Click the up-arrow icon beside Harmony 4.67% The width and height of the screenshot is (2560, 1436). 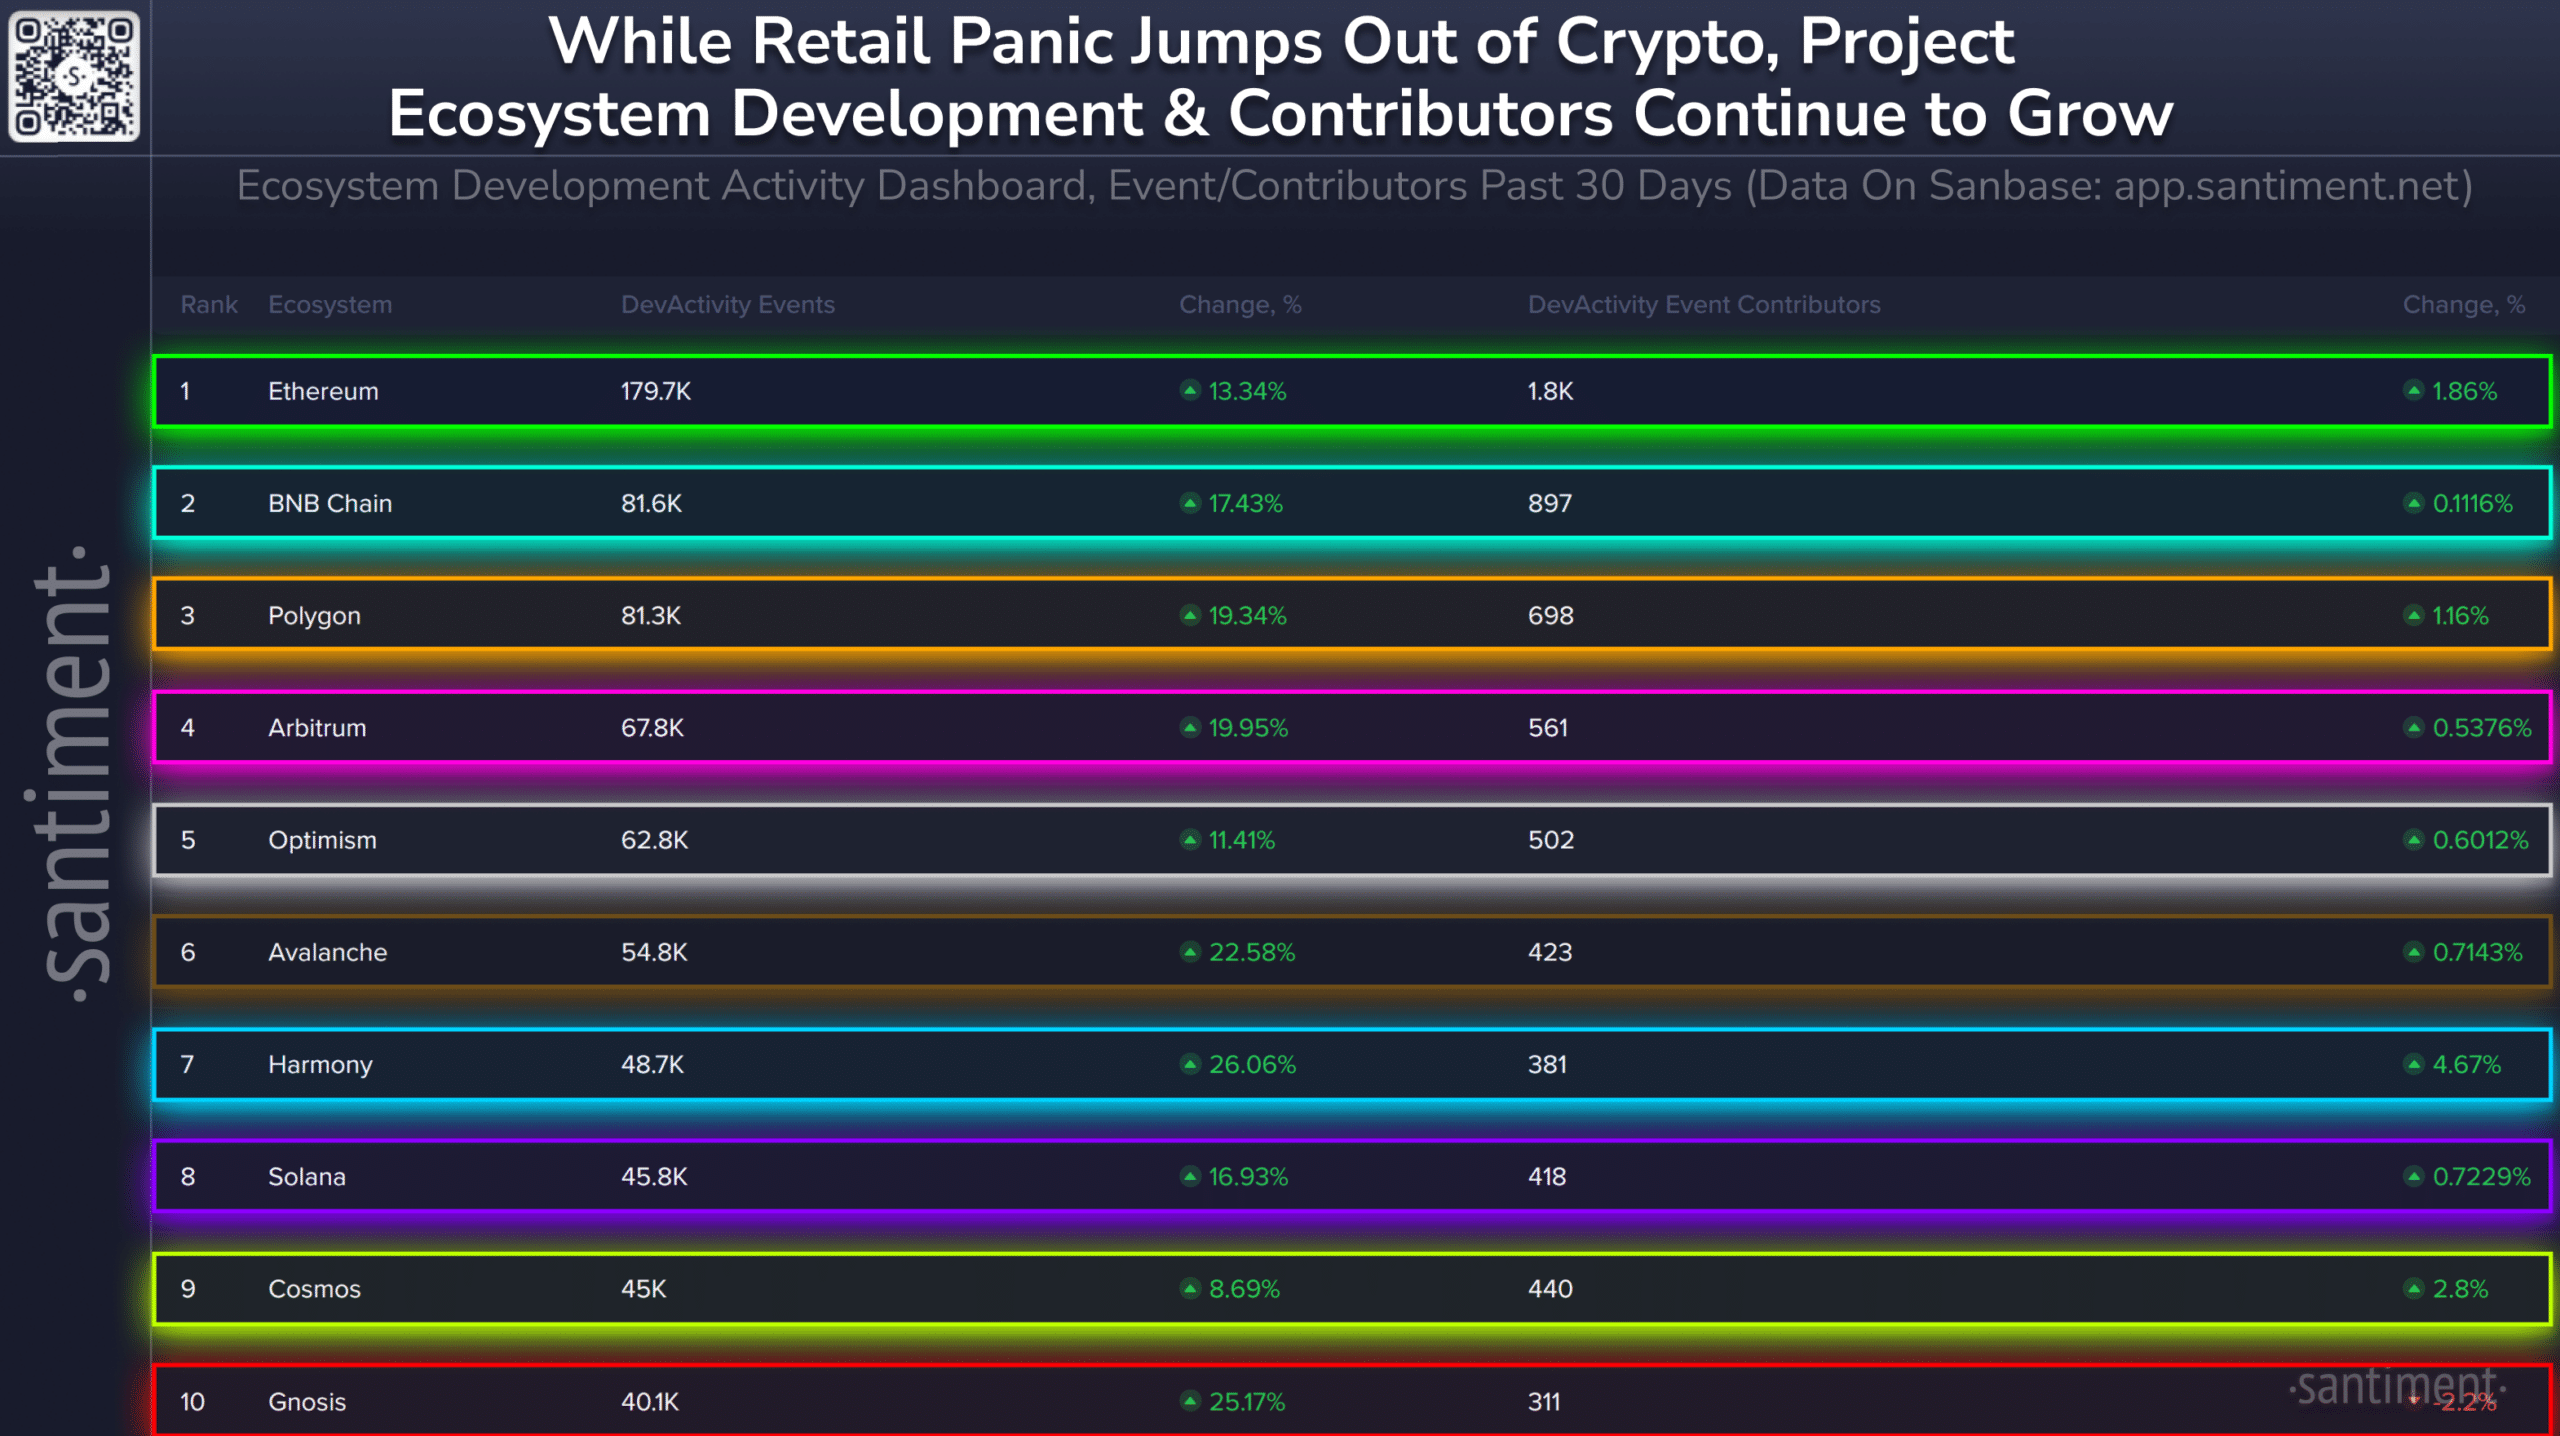2414,1064
